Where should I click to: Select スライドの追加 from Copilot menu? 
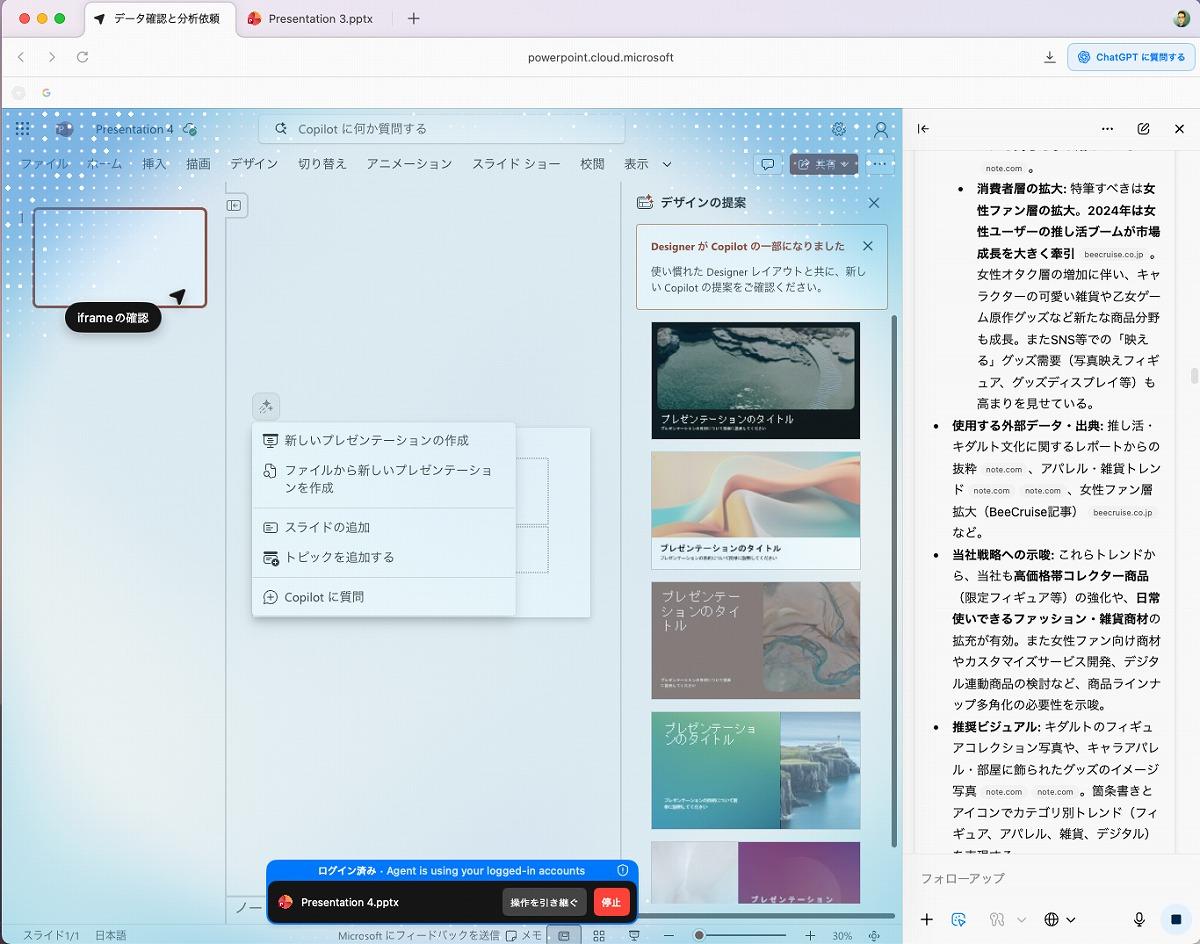327,527
